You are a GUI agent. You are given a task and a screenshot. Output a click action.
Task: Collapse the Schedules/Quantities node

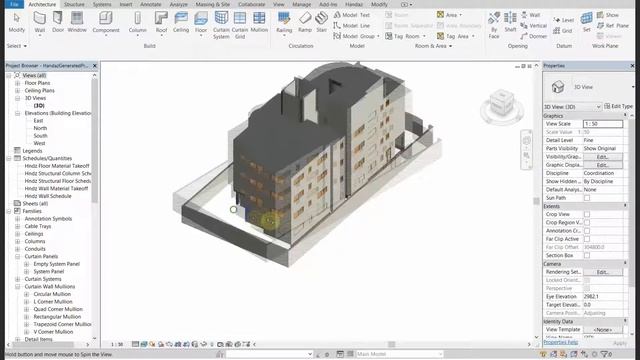click(x=9, y=158)
